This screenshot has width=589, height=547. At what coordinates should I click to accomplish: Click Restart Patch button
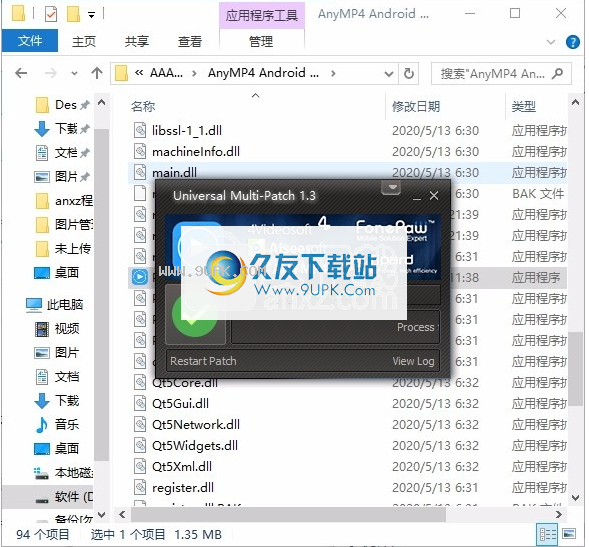[203, 361]
